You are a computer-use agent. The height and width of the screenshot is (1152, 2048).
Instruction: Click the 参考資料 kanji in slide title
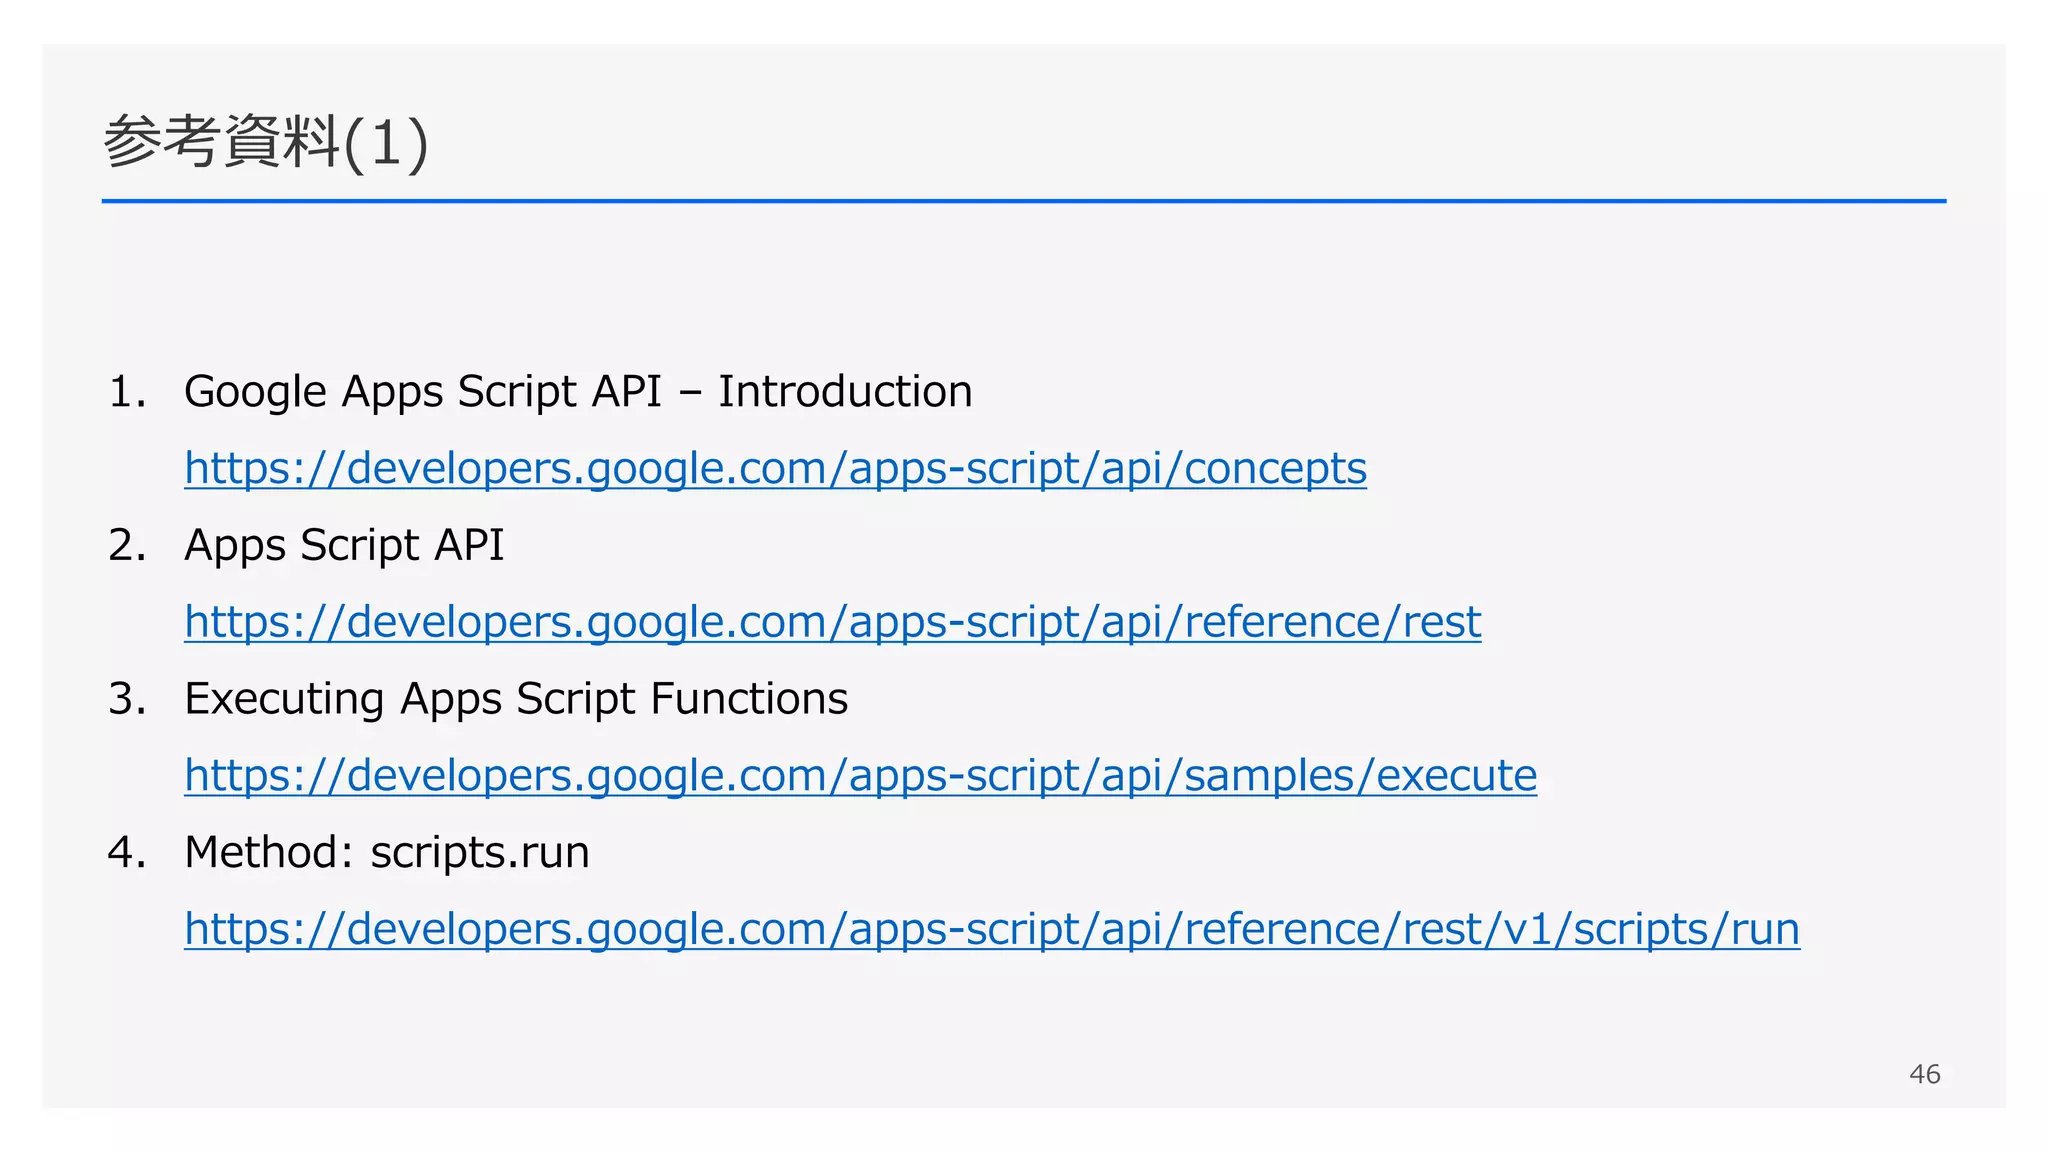(x=221, y=141)
